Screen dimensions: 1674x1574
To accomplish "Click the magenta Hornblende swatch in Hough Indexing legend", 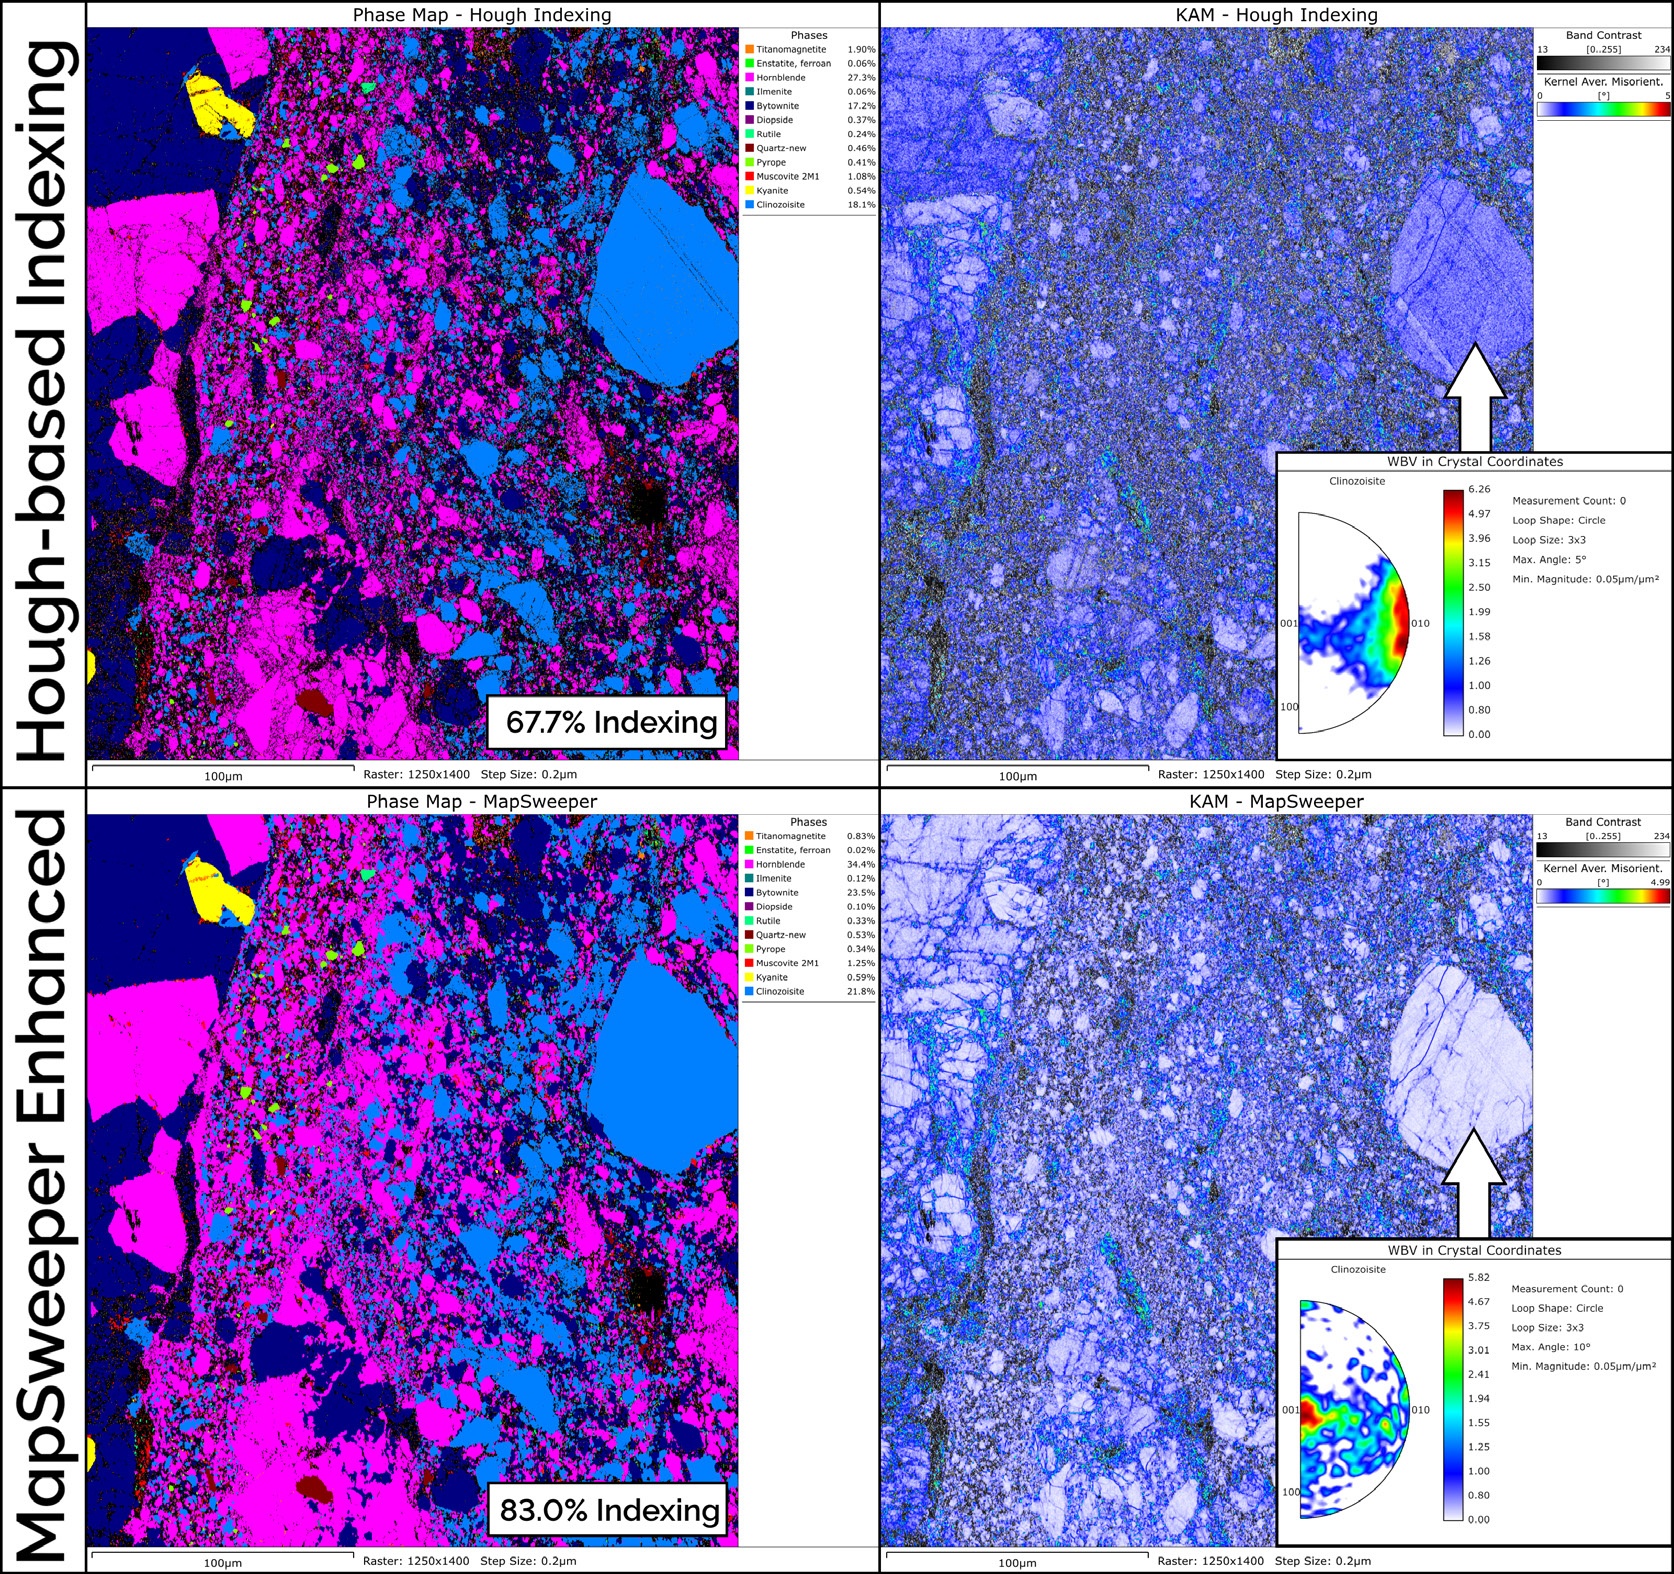I will 749,77.
